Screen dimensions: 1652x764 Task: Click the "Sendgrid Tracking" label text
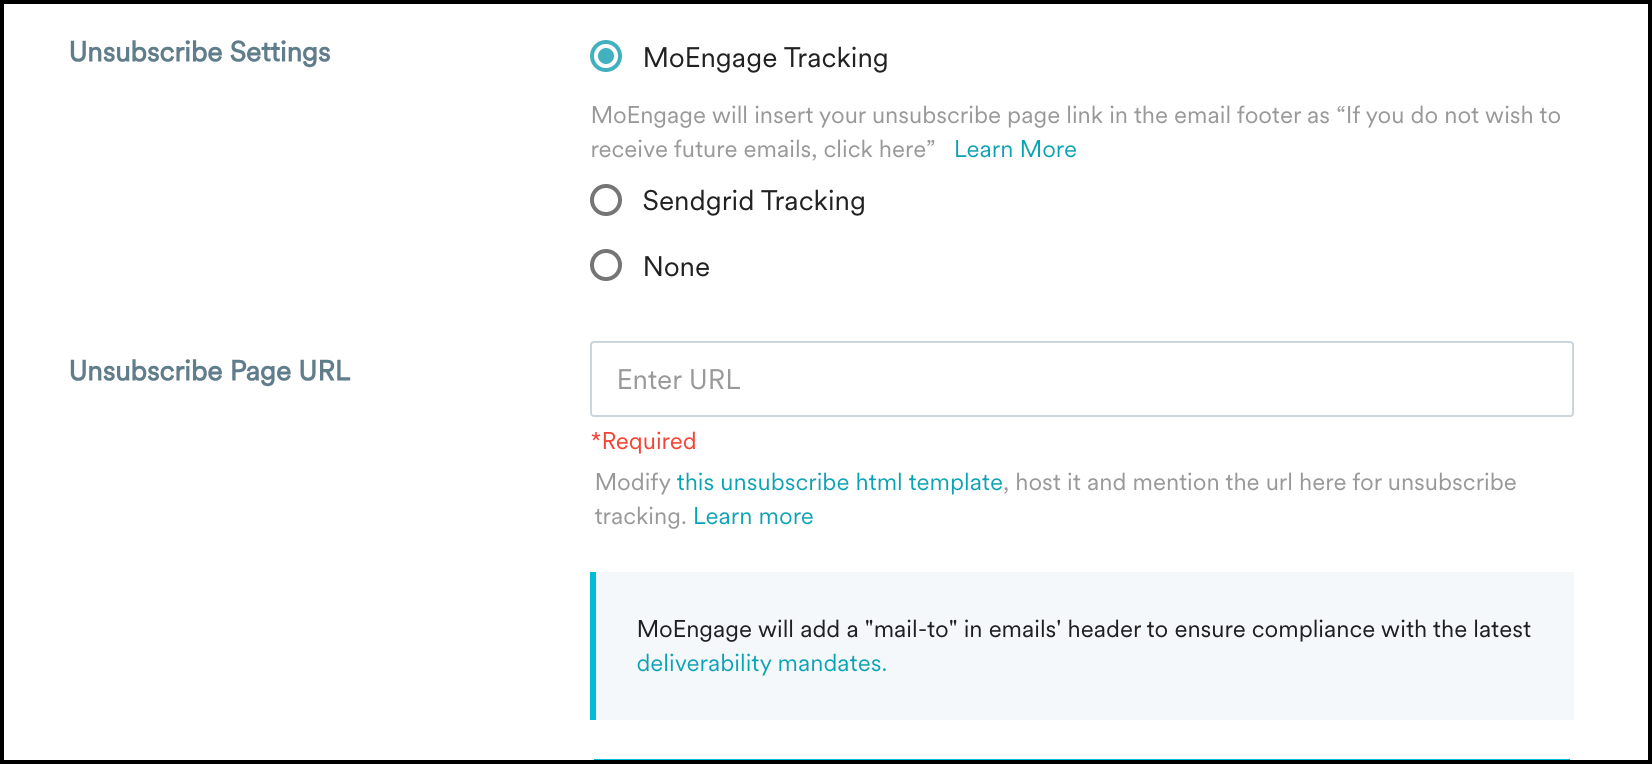[x=753, y=201]
